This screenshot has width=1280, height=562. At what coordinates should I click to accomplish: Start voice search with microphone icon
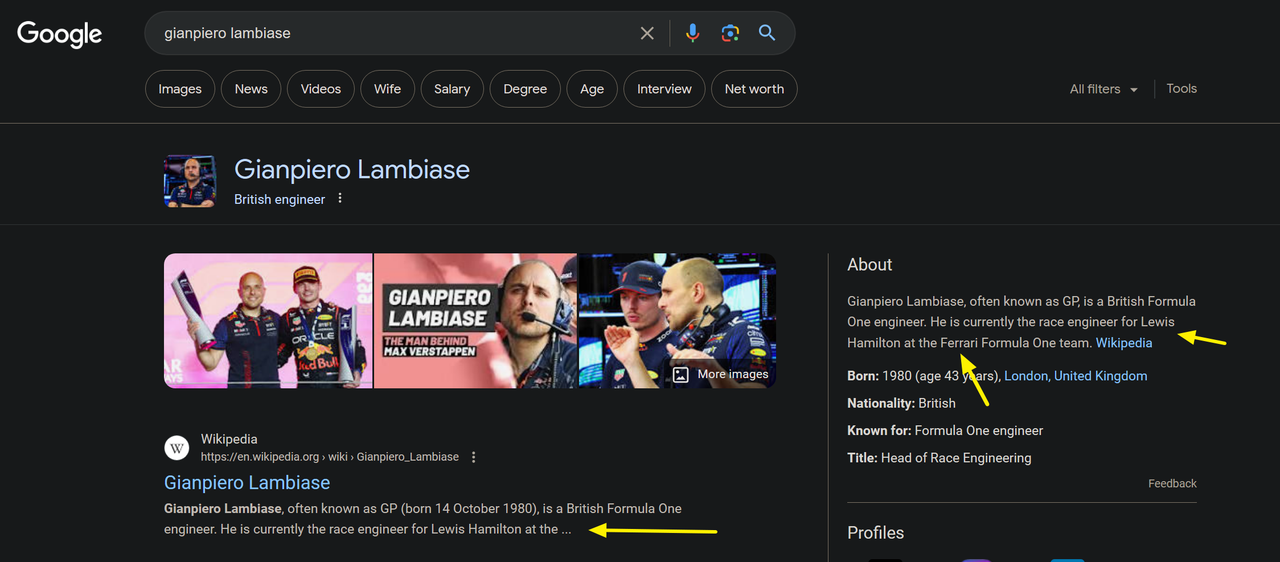692,33
